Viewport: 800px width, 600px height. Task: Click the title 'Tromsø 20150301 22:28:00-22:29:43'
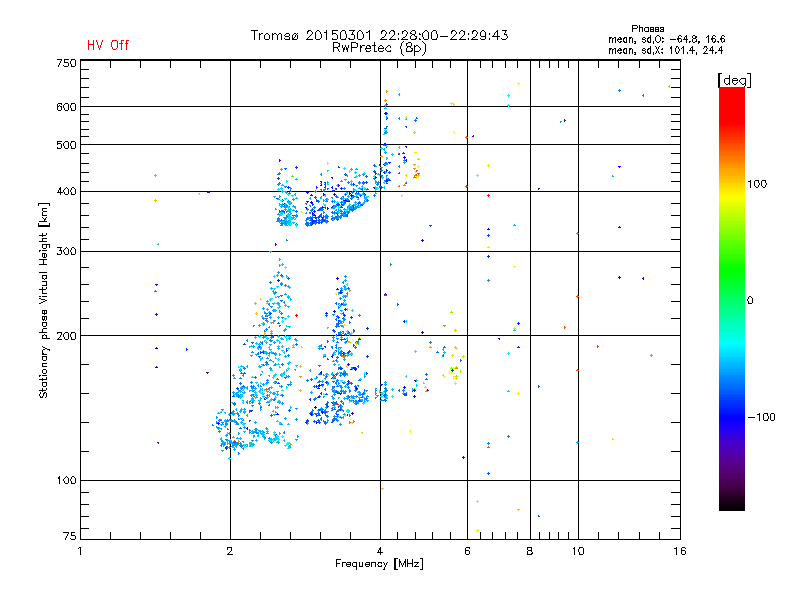pos(379,35)
